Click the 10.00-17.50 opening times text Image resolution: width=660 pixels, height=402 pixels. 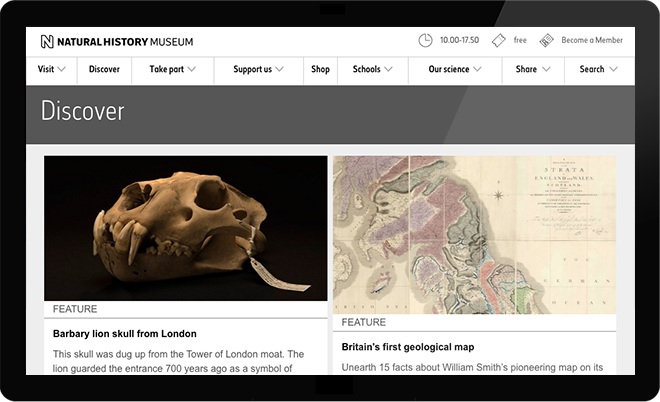click(459, 40)
